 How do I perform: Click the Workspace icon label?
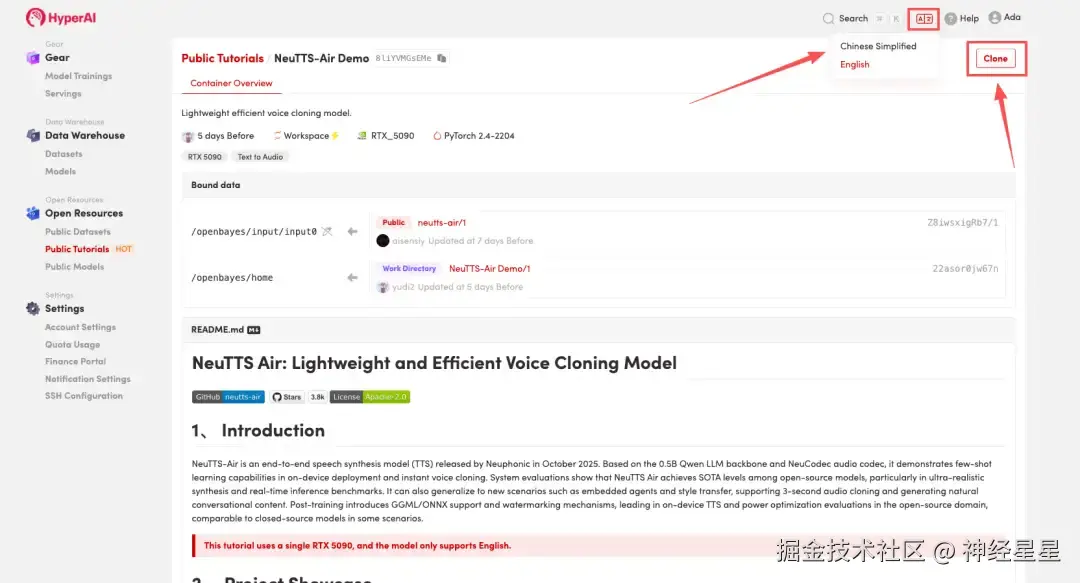(306, 136)
